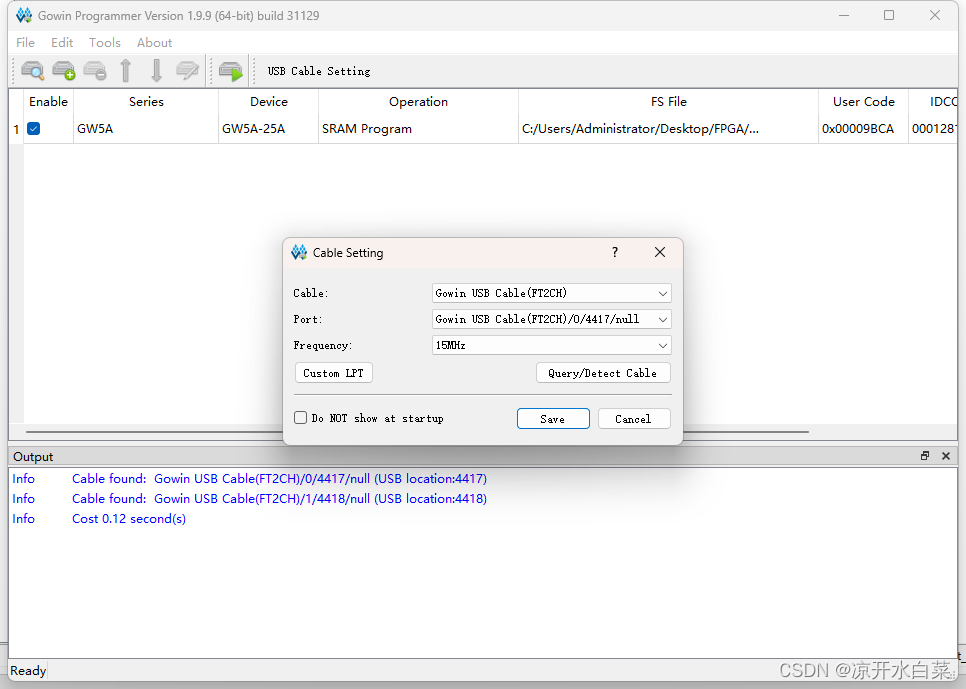
Task: Open the File menu
Action: pyautogui.click(x=25, y=43)
